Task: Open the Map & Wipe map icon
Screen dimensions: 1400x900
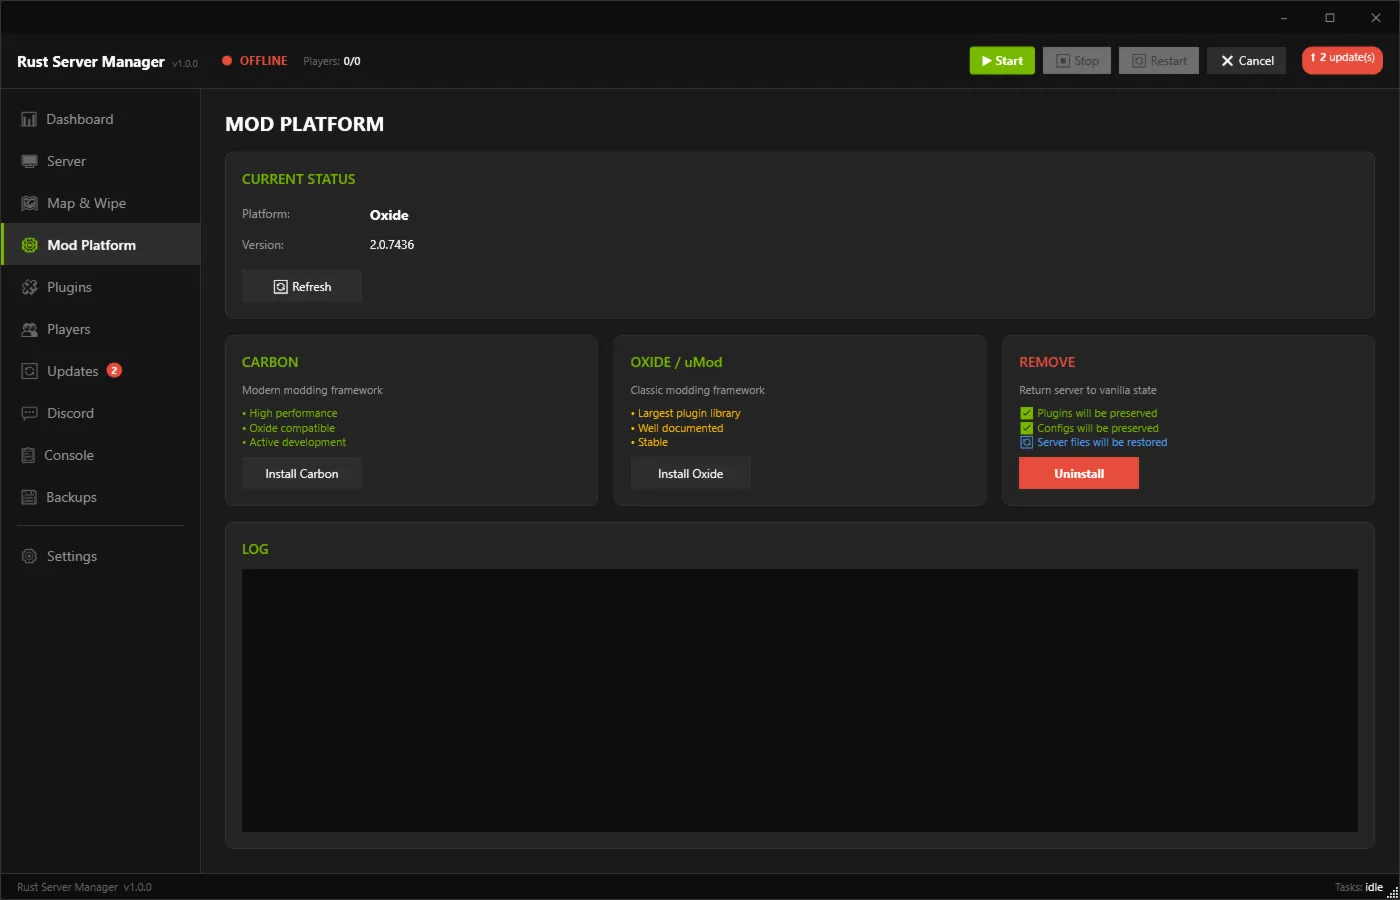Action: tap(29, 203)
